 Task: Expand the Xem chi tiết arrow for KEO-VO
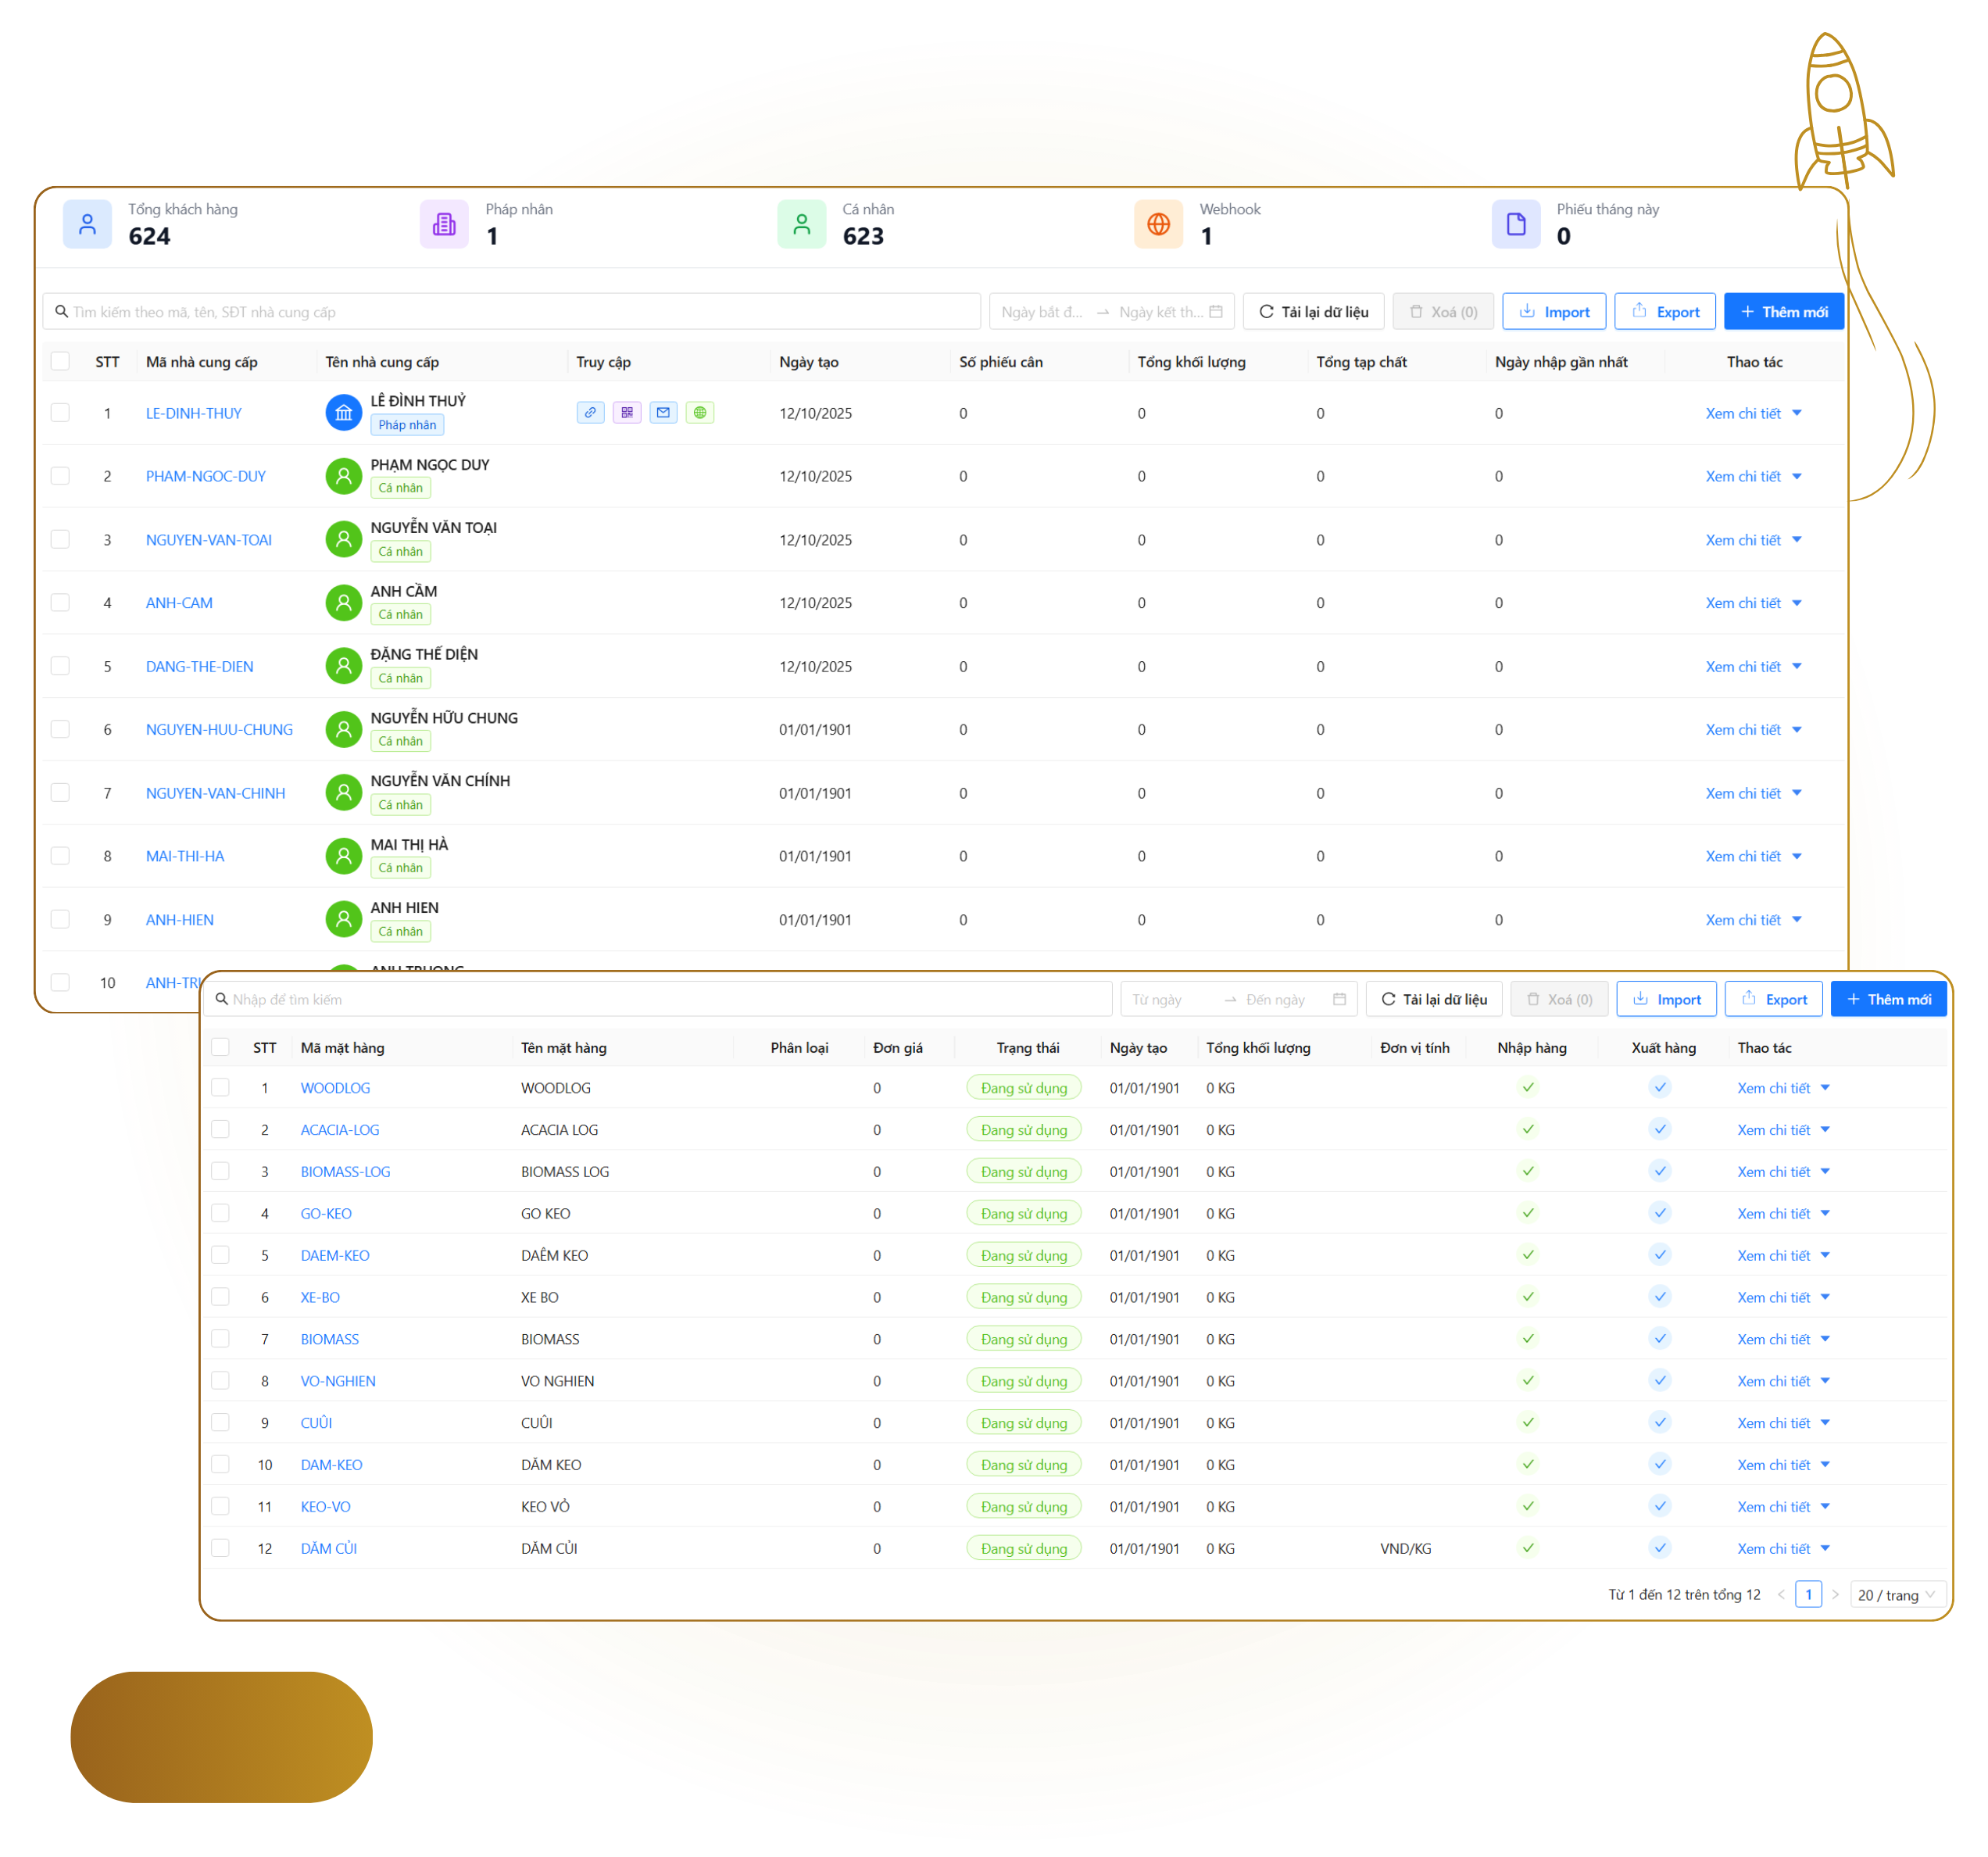(x=1825, y=1506)
